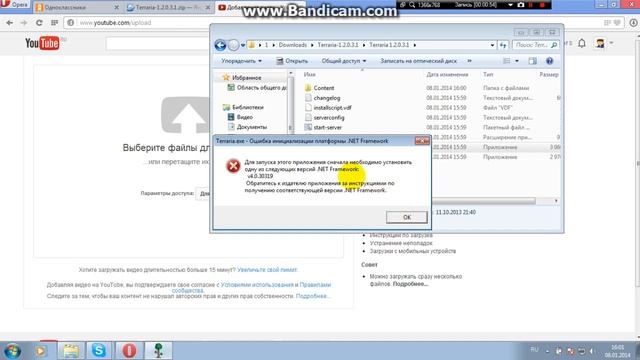Image resolution: width=640 pixels, height=360 pixels.
Task: Show more Explorer toolbar commands chevron
Action: [469, 61]
